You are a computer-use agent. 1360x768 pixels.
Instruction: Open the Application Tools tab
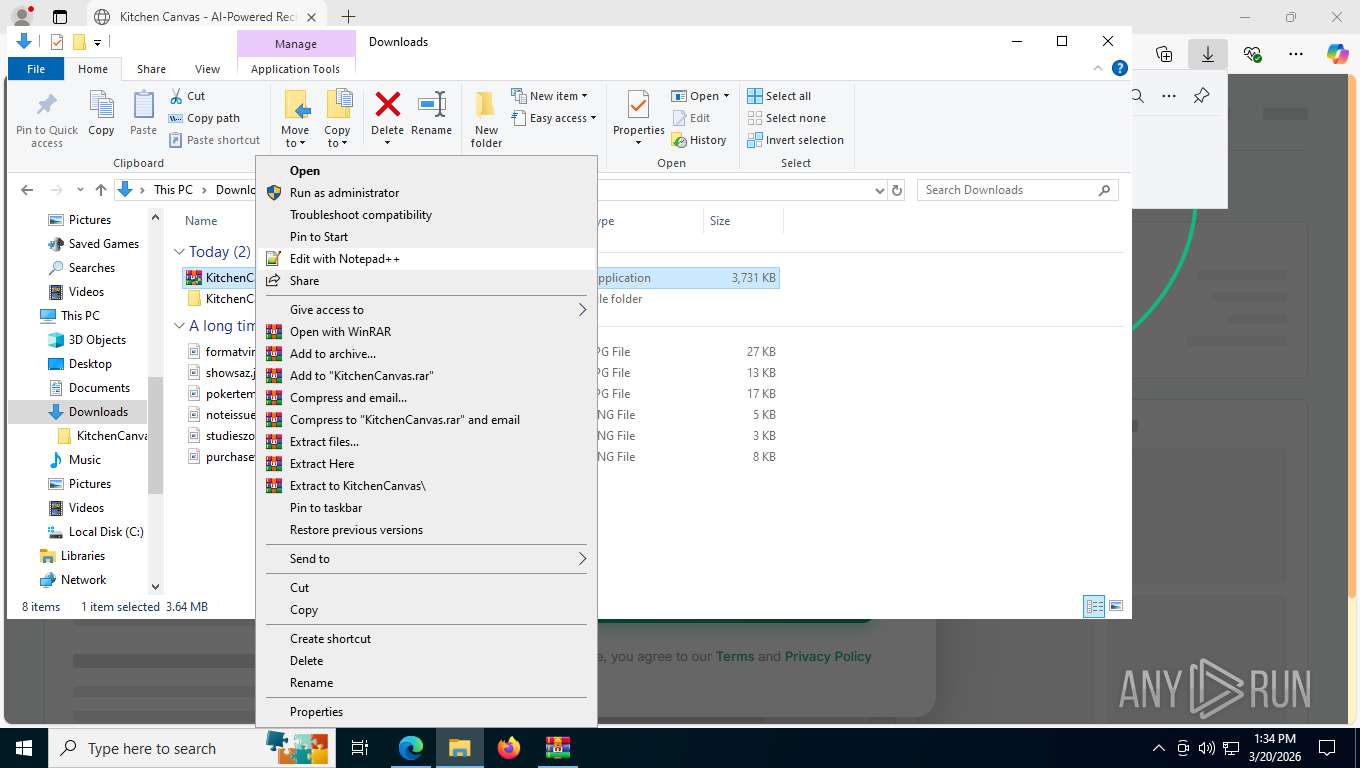pyautogui.click(x=296, y=69)
